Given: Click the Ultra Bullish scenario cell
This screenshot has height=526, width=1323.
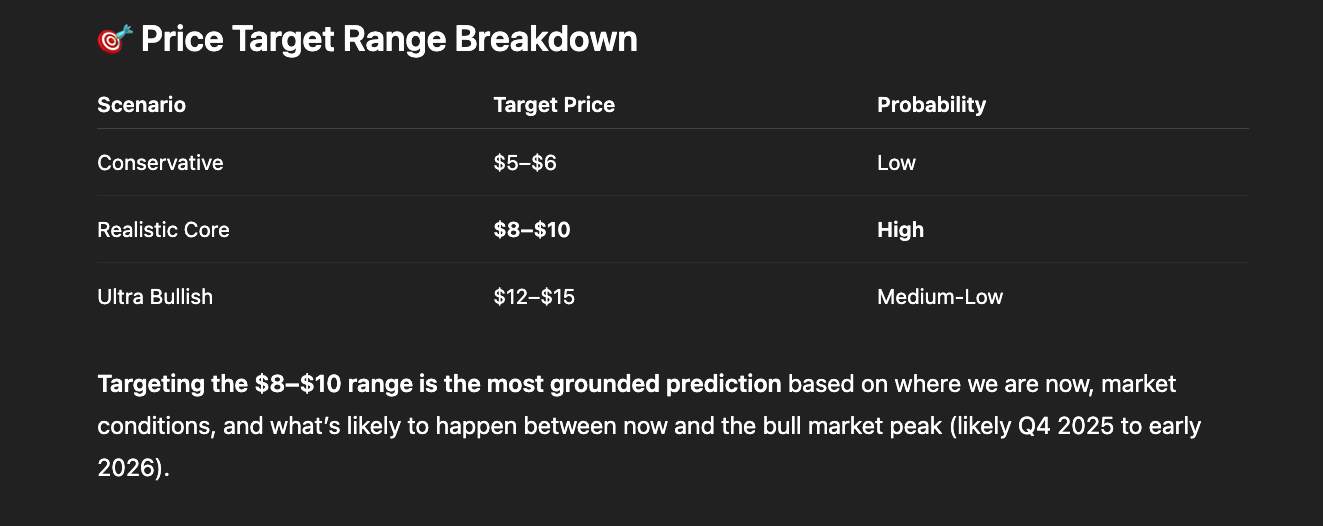Looking at the screenshot, I should coord(155,297).
